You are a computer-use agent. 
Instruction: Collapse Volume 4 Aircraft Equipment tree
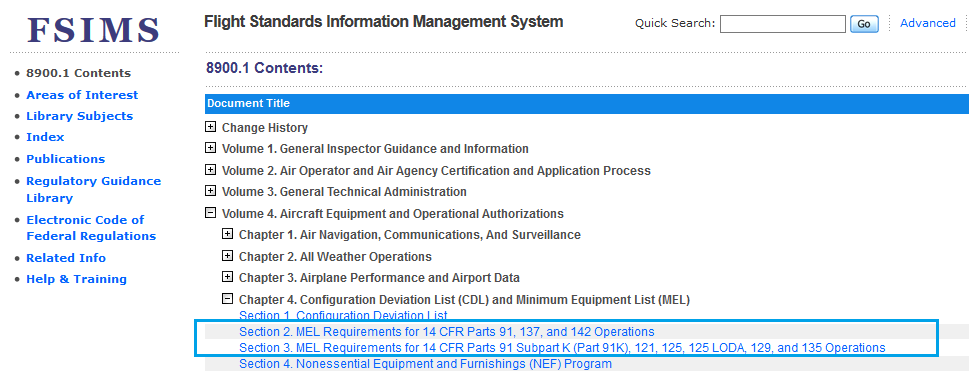click(x=211, y=213)
